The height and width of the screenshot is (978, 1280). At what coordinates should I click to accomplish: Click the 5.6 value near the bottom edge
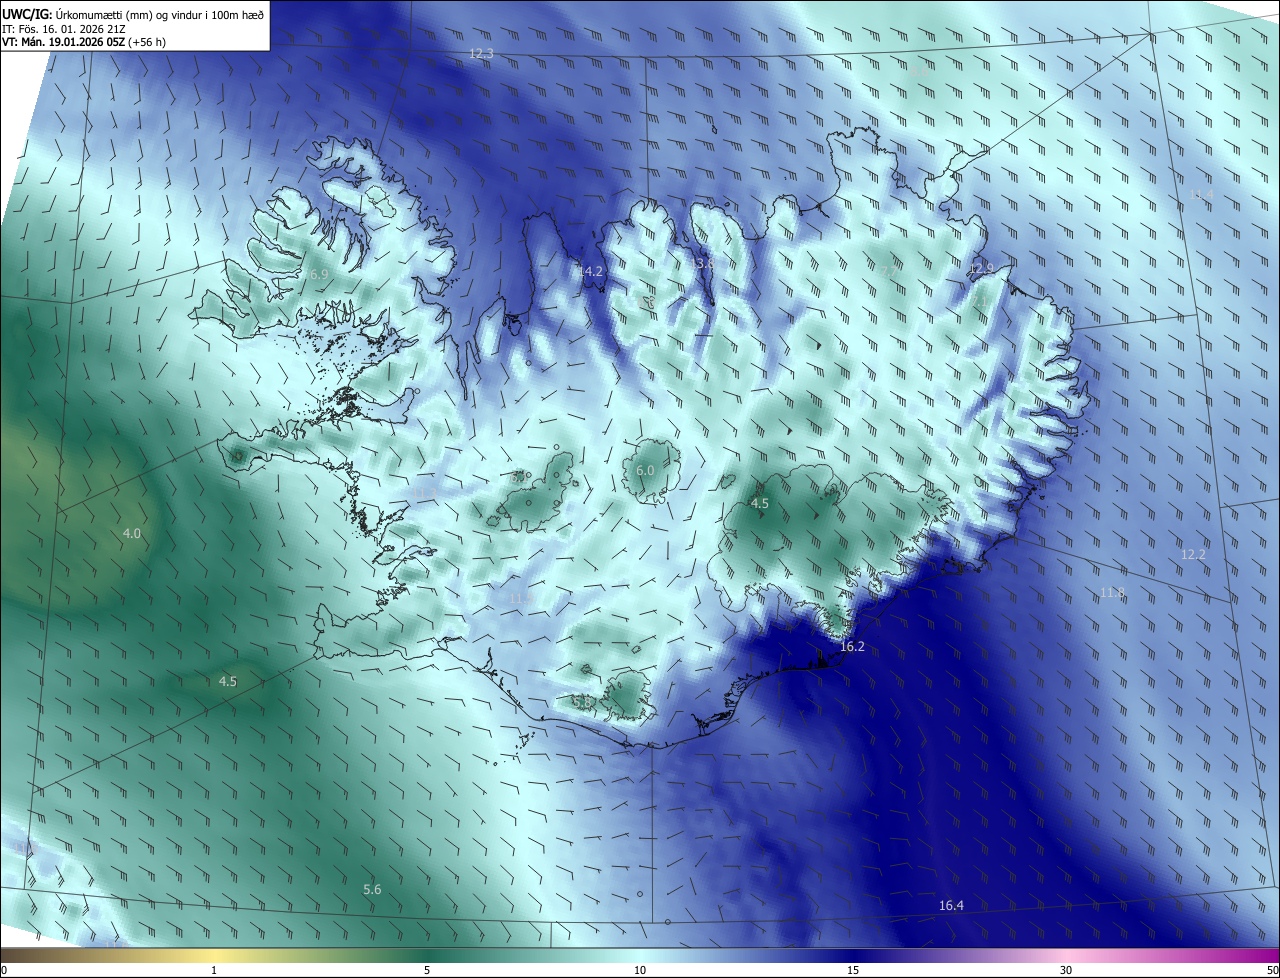pos(372,889)
